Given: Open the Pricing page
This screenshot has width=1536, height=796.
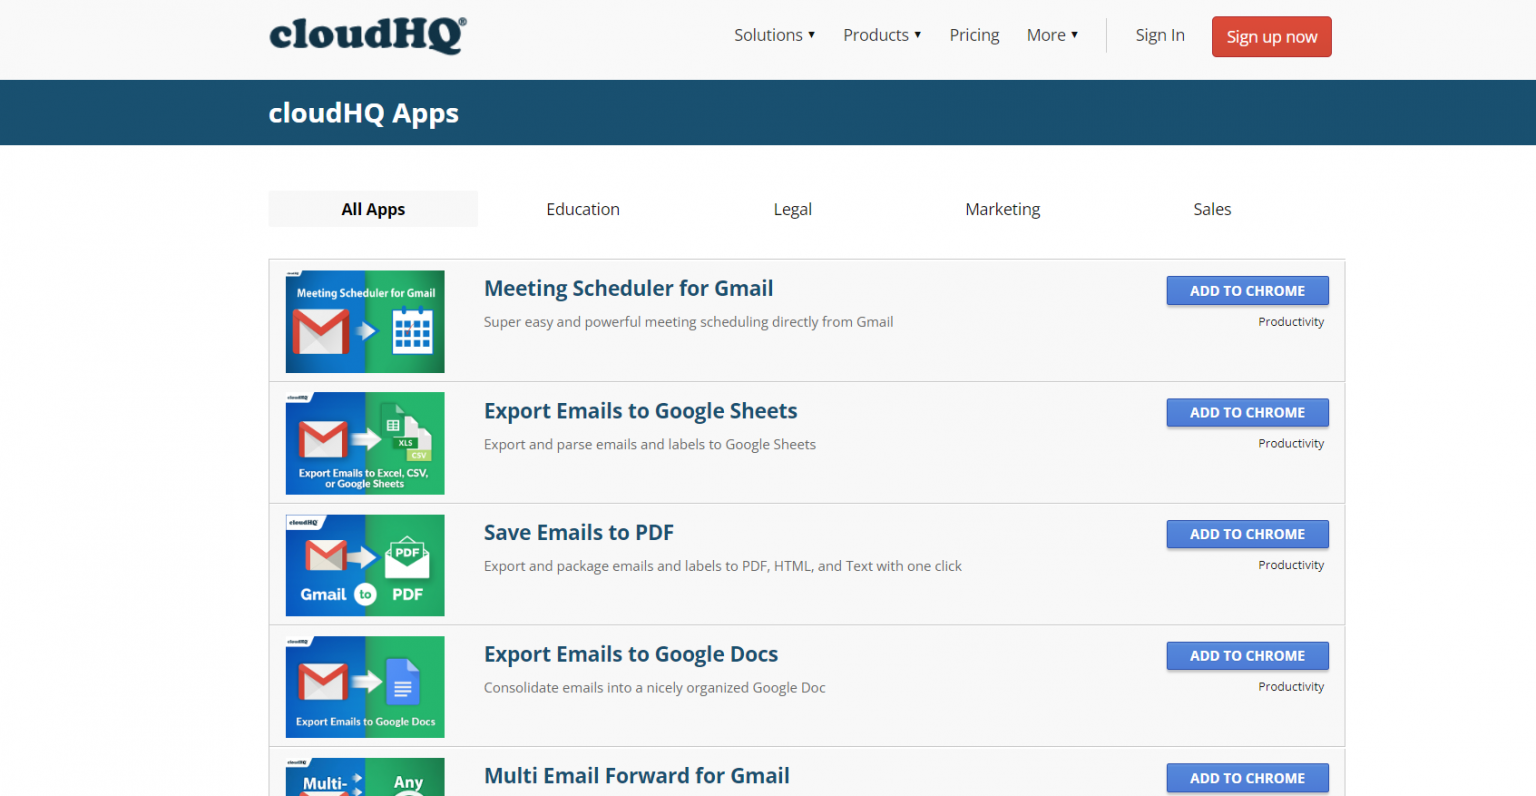Looking at the screenshot, I should (974, 34).
